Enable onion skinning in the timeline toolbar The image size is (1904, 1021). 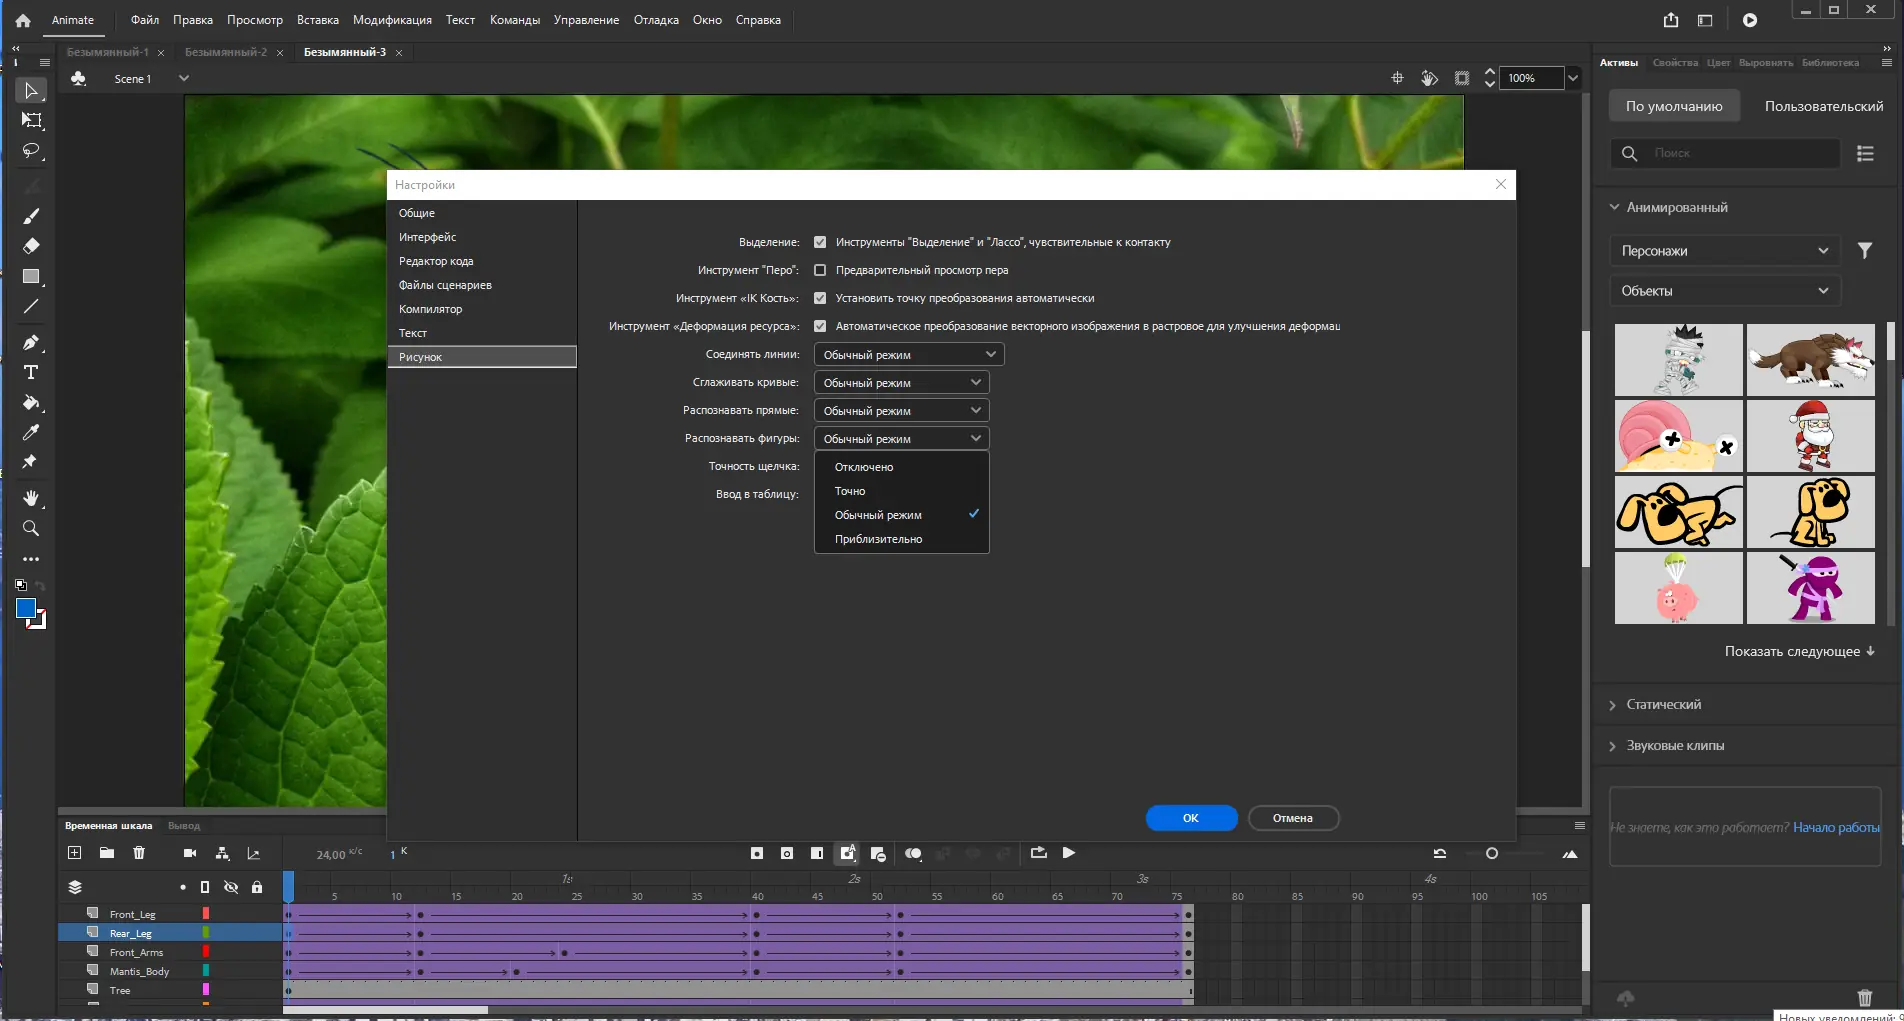click(913, 853)
